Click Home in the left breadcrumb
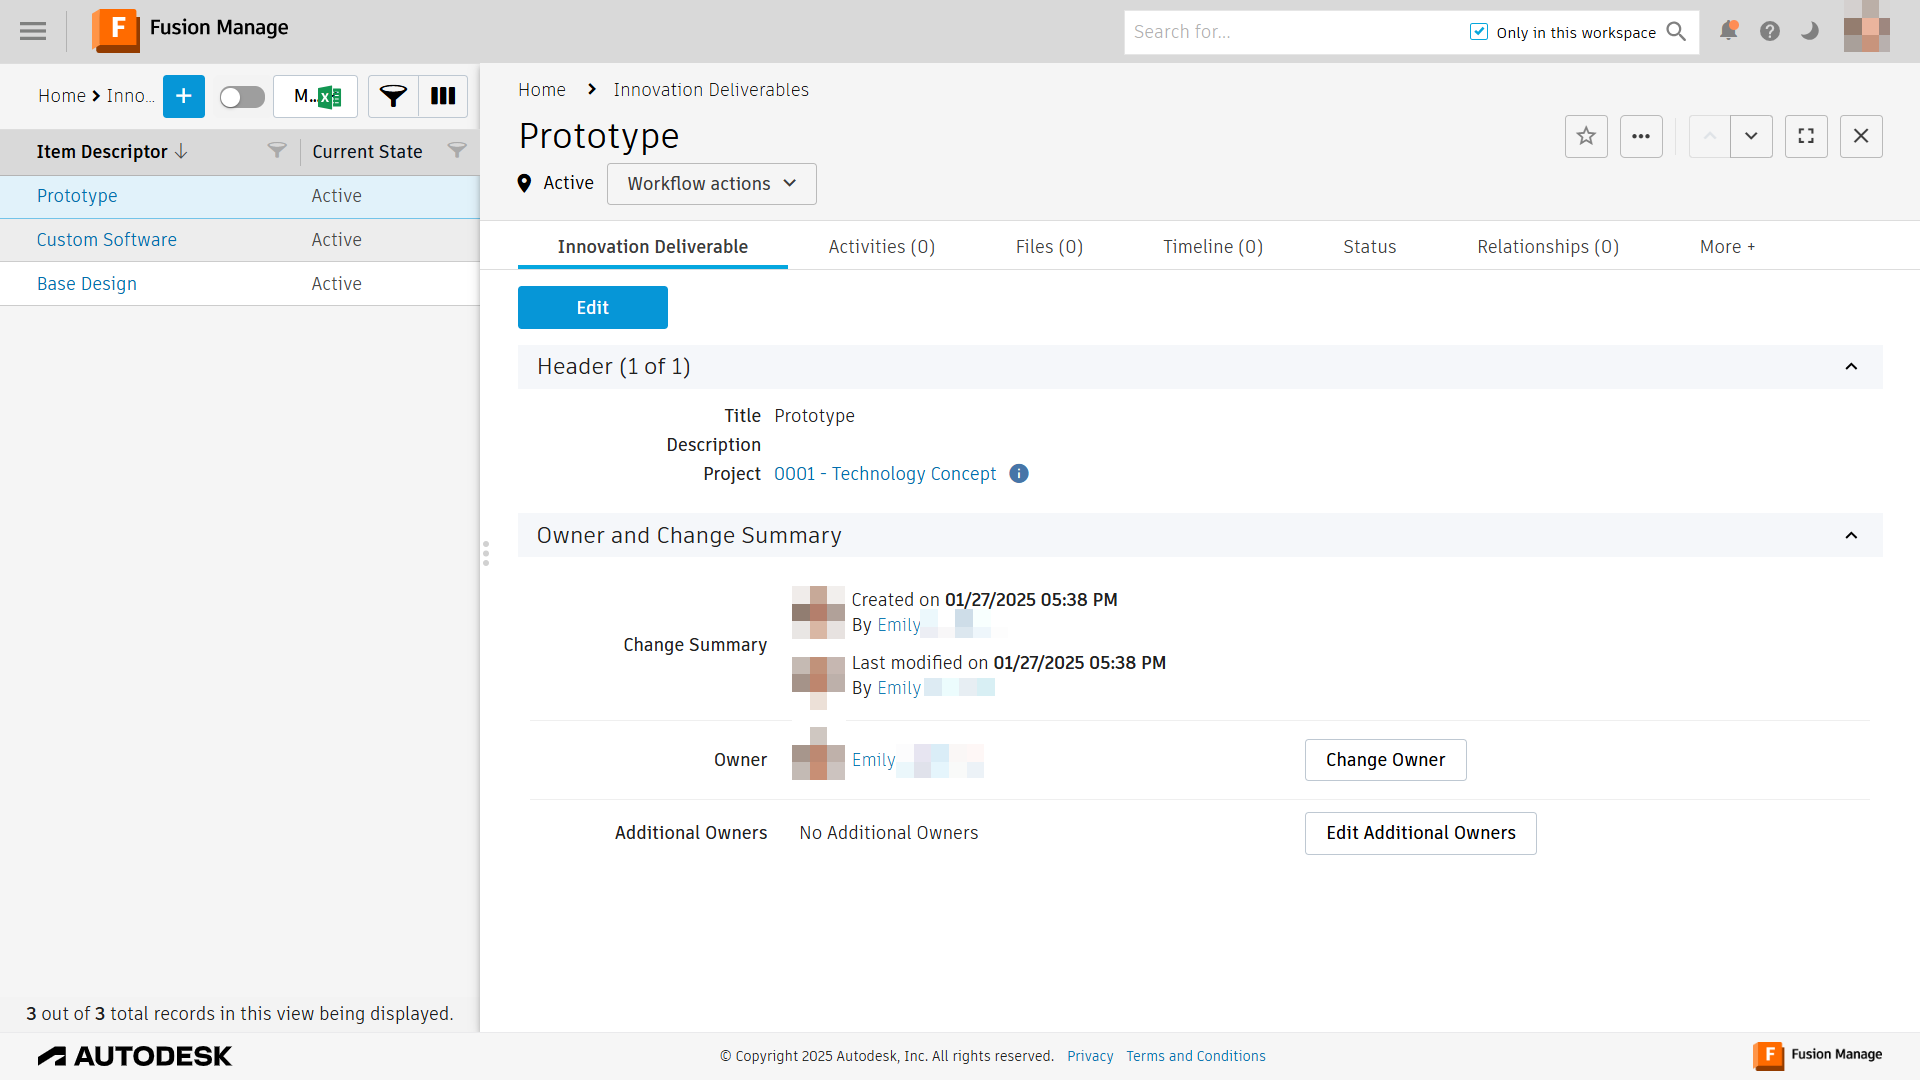The width and height of the screenshot is (1920, 1080). pyautogui.click(x=62, y=96)
